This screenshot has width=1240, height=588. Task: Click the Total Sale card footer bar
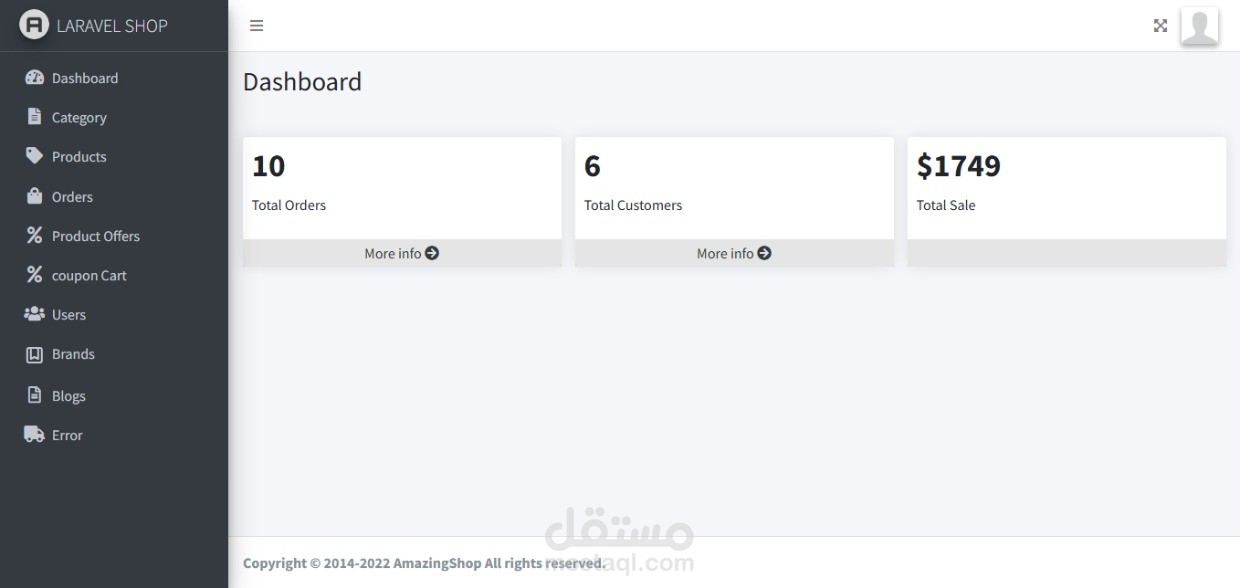pyautogui.click(x=1066, y=253)
